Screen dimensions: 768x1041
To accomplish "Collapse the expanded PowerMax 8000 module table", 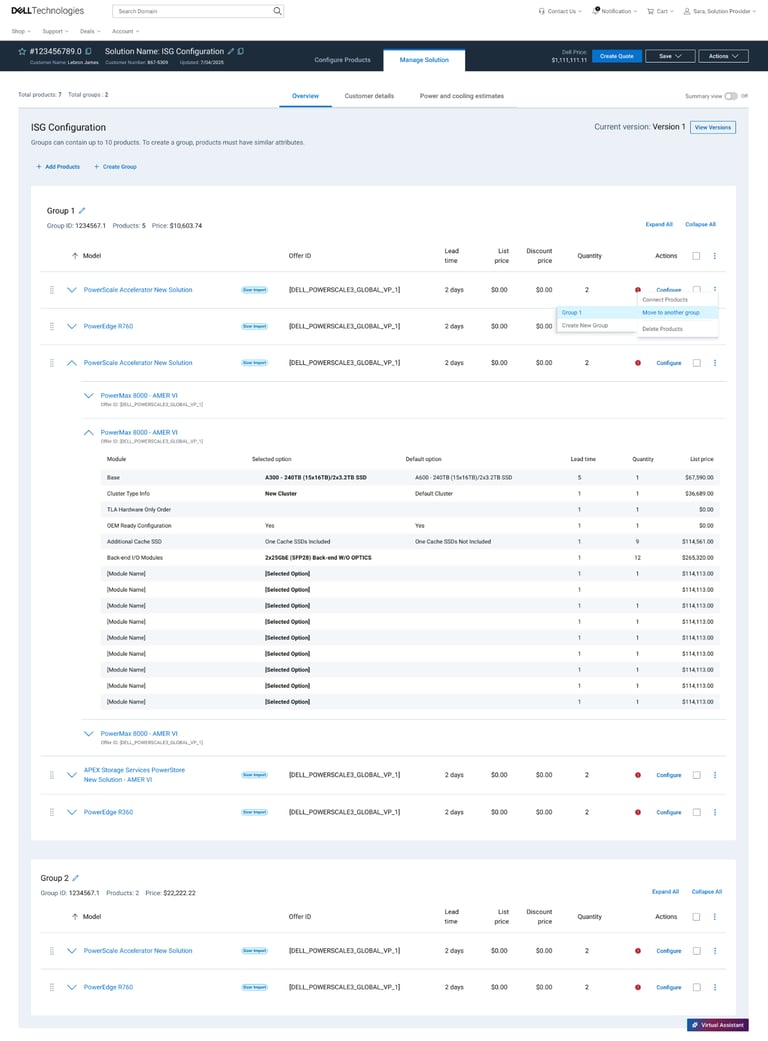I will point(88,432).
